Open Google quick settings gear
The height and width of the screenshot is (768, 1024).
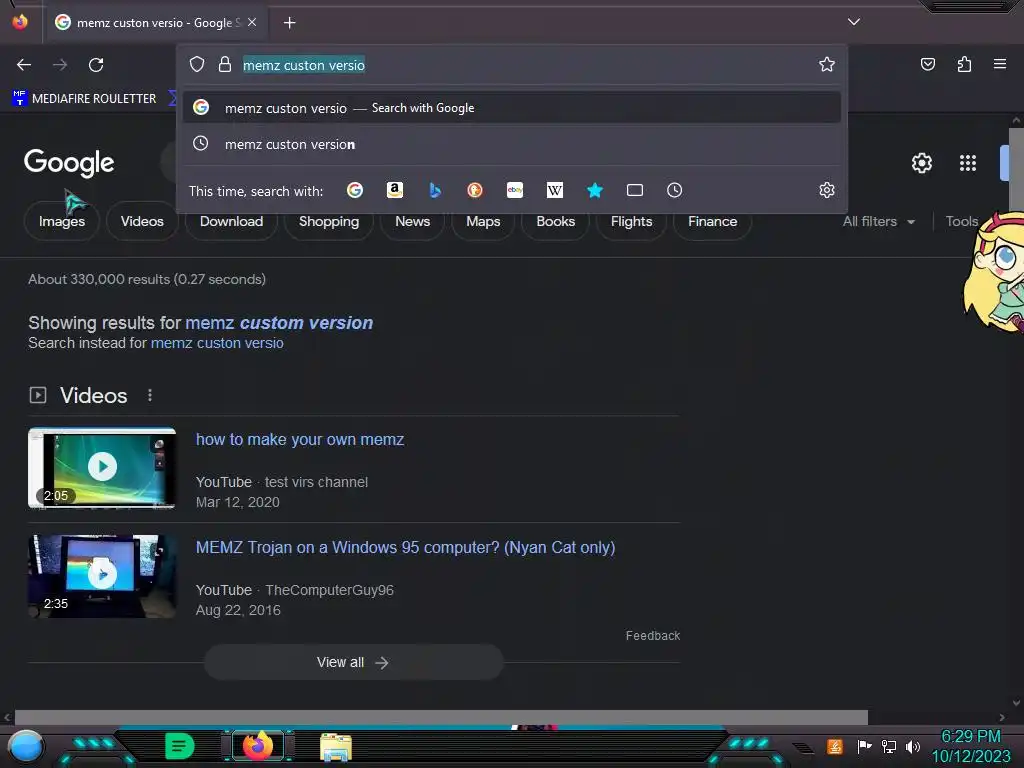pyautogui.click(x=921, y=163)
